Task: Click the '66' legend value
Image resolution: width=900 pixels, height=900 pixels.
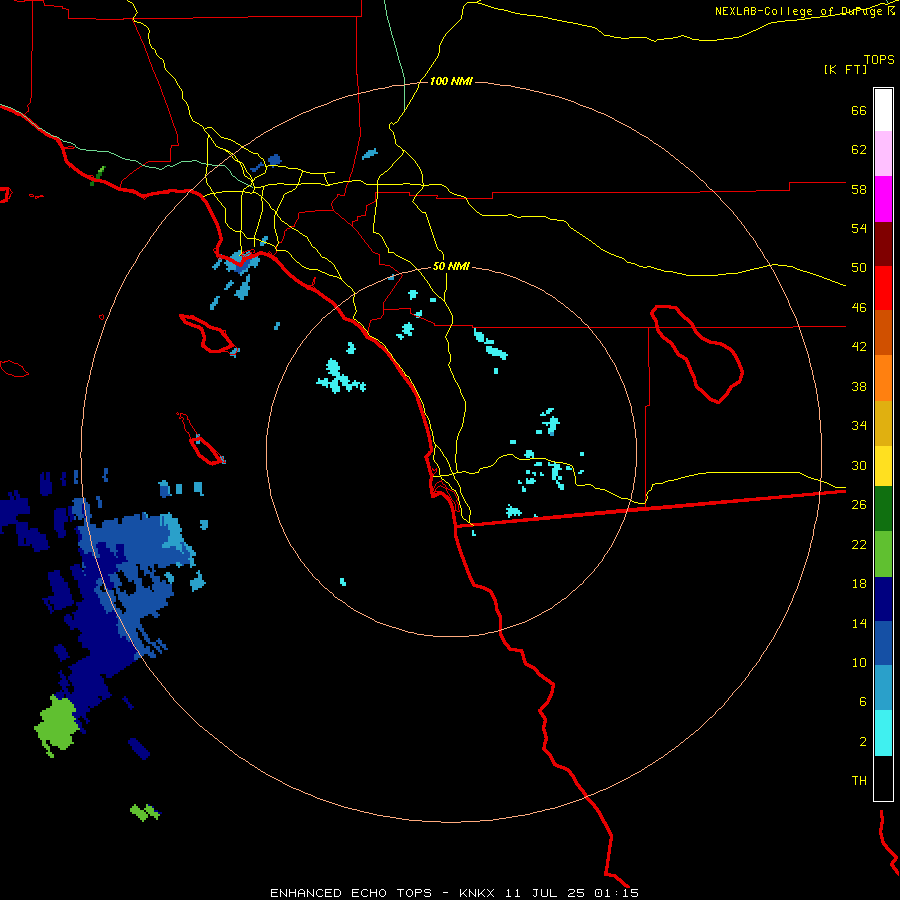Action: coord(859,111)
